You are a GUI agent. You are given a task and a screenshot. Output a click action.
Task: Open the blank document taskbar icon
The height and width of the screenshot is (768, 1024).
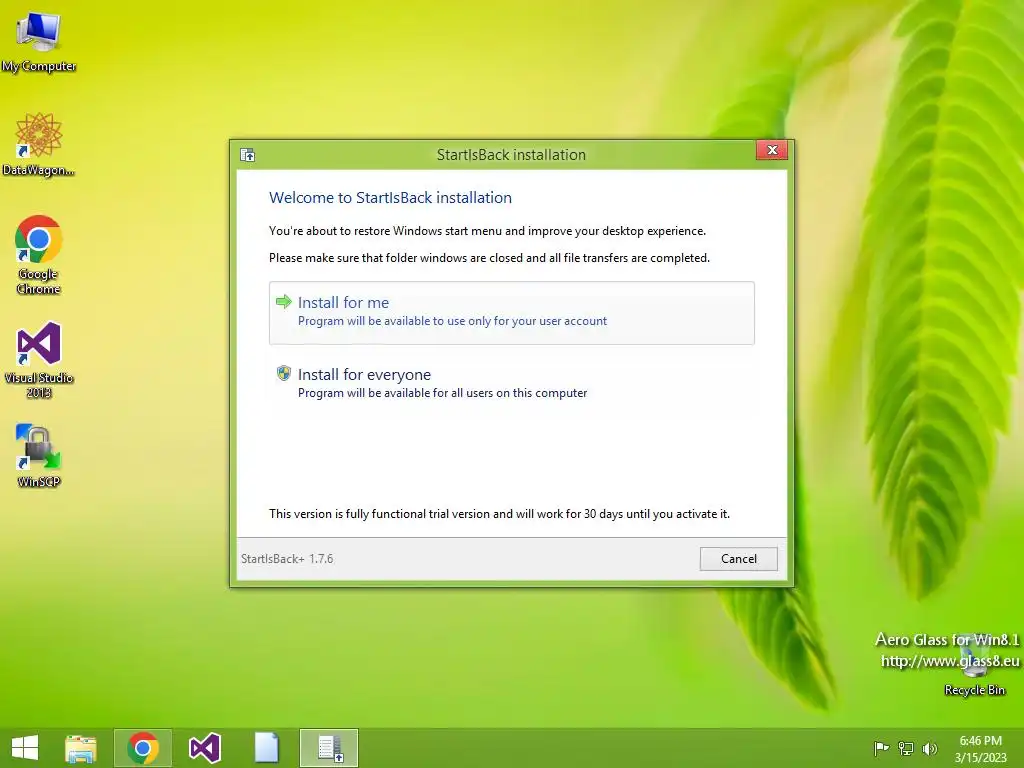point(266,748)
